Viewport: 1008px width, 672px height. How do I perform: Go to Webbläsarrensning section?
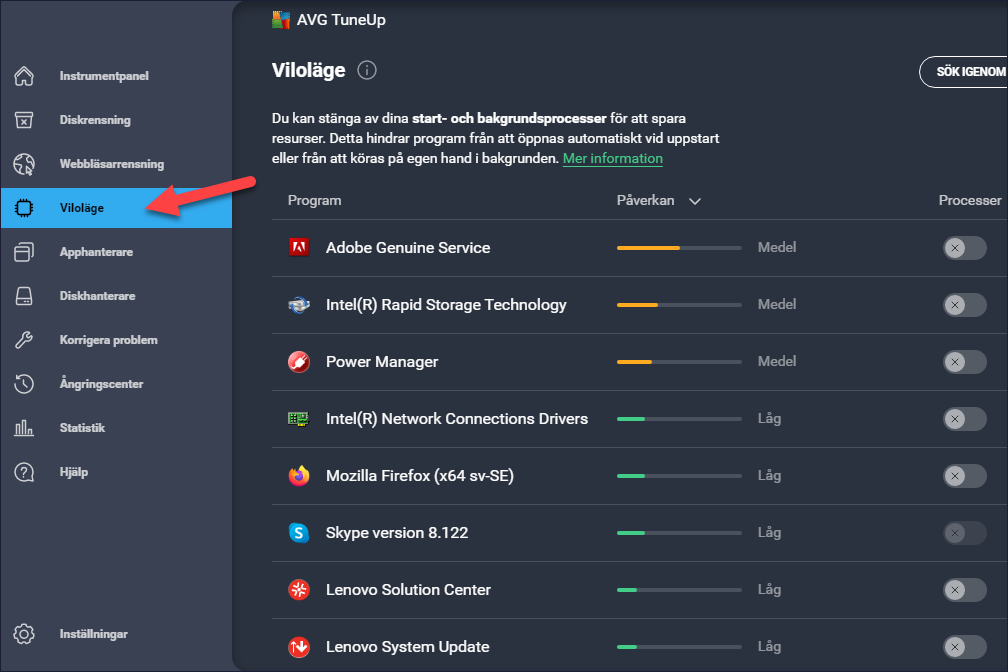coord(112,164)
